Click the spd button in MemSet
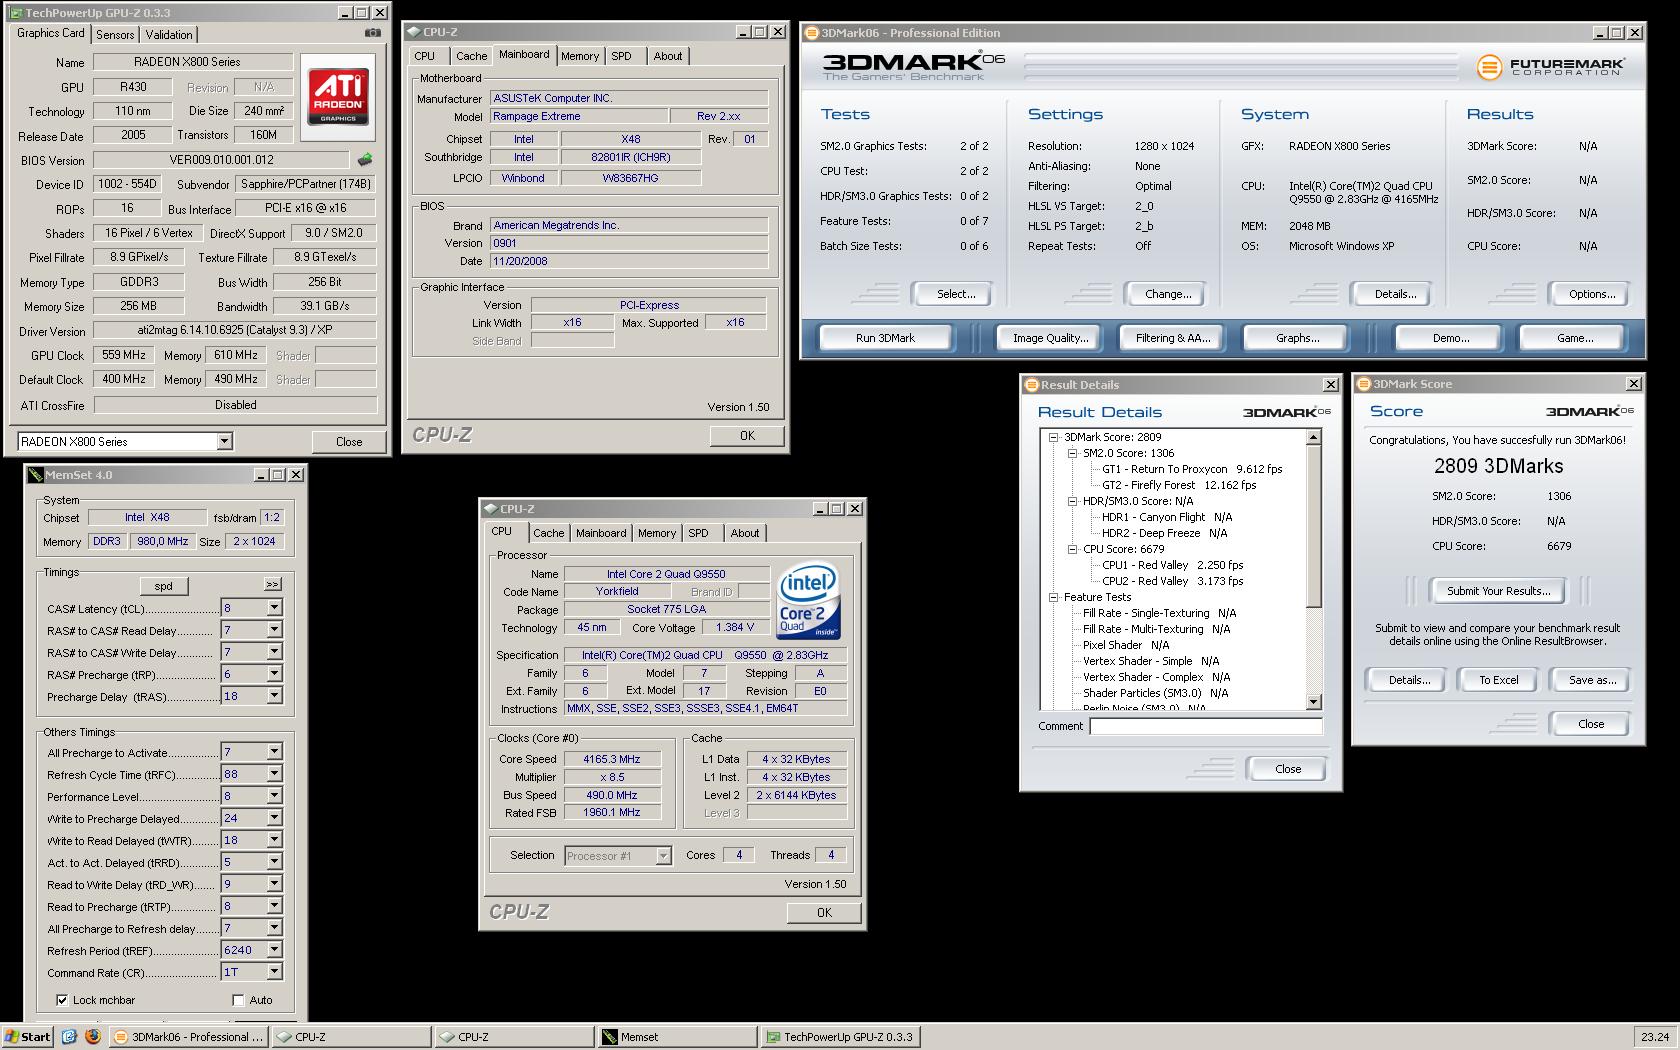Image resolution: width=1680 pixels, height=1050 pixels. click(x=164, y=586)
